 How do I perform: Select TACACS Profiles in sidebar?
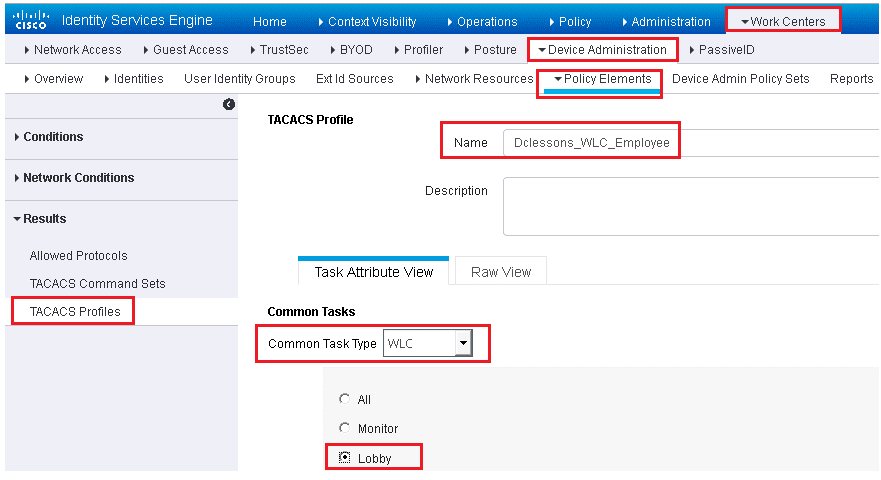click(75, 312)
